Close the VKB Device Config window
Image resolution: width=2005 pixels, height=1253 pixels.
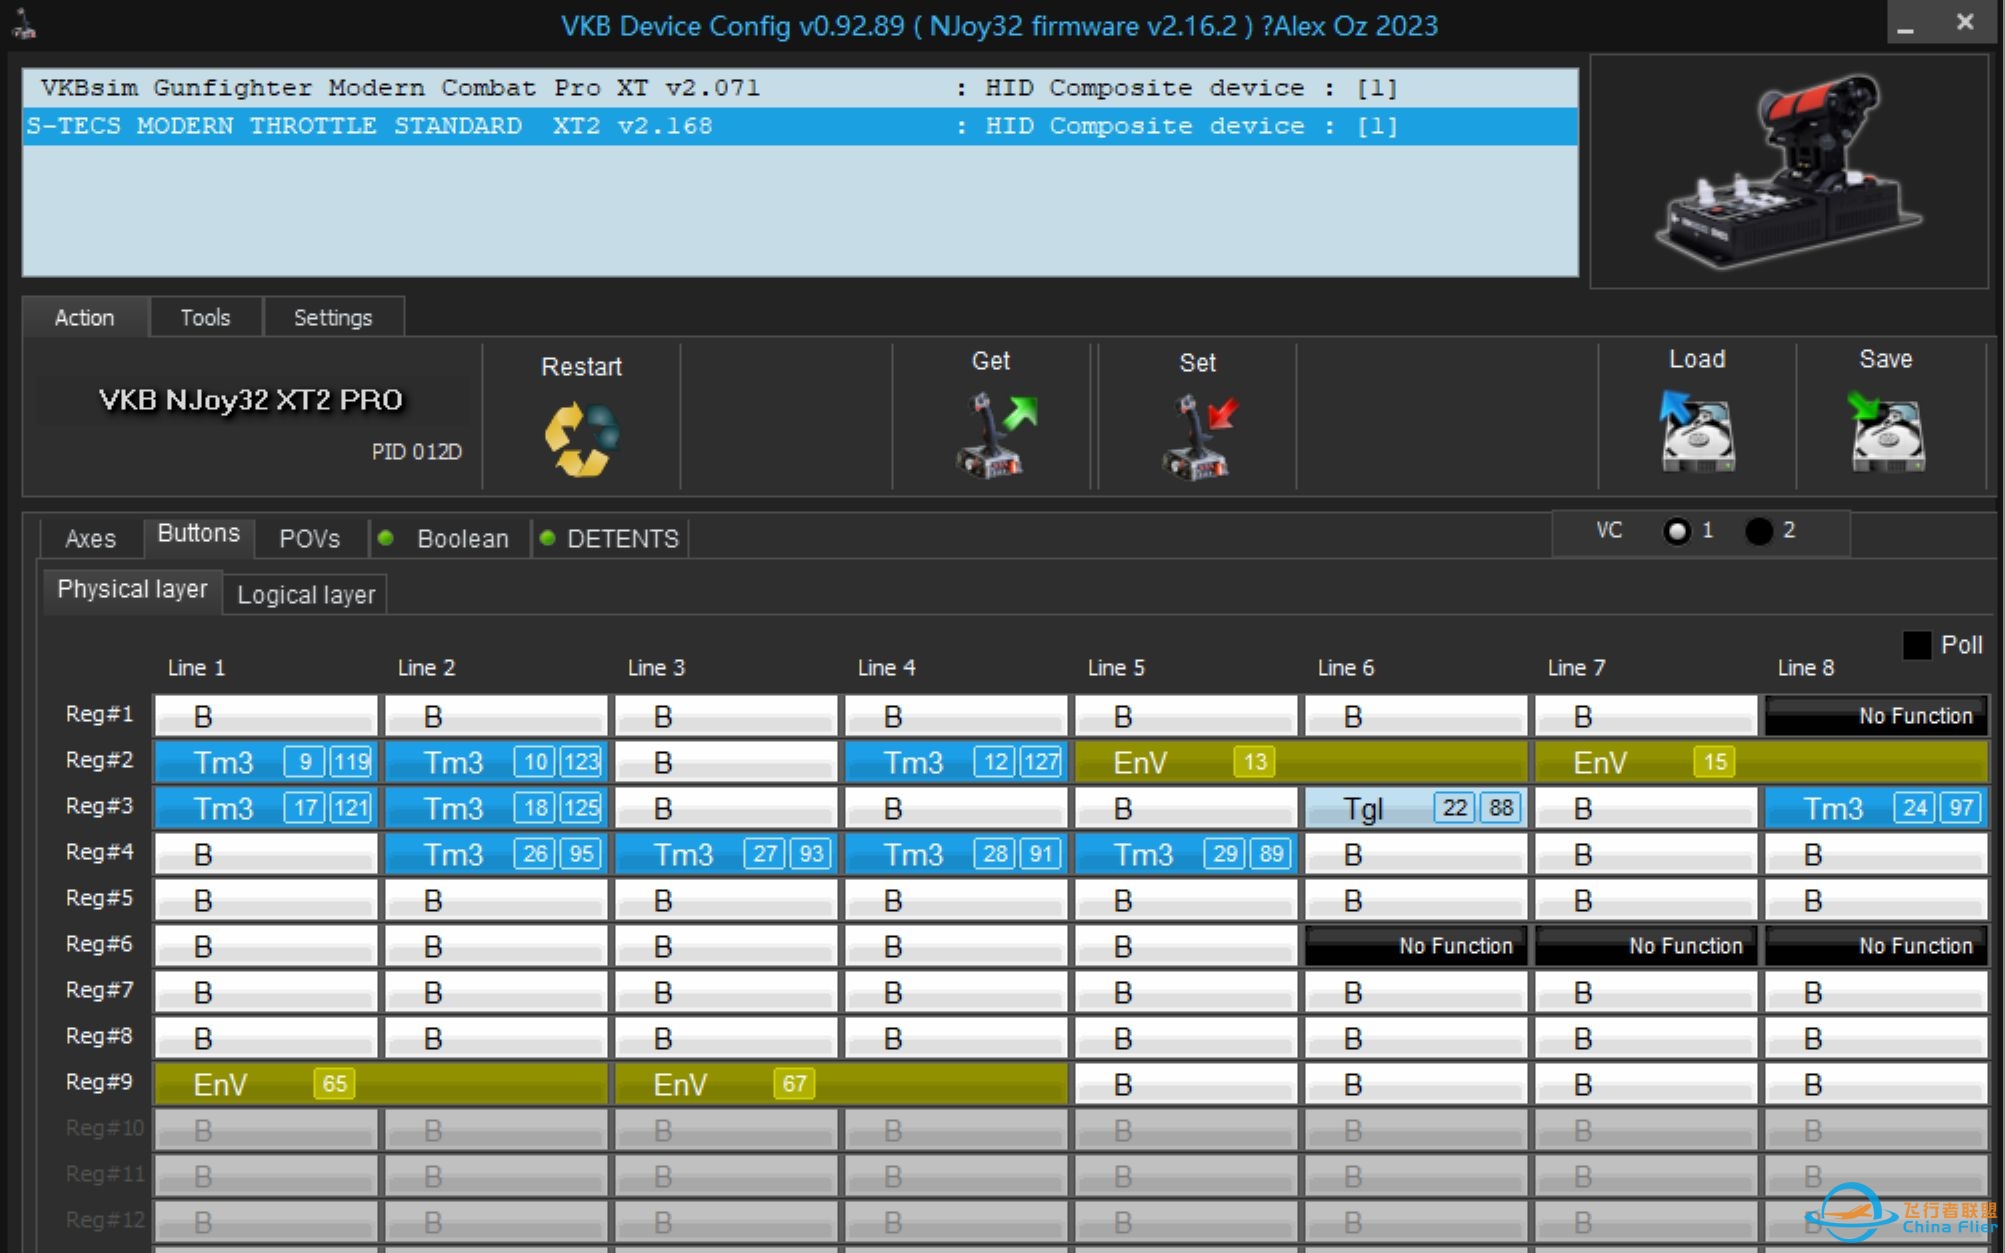tap(1965, 22)
